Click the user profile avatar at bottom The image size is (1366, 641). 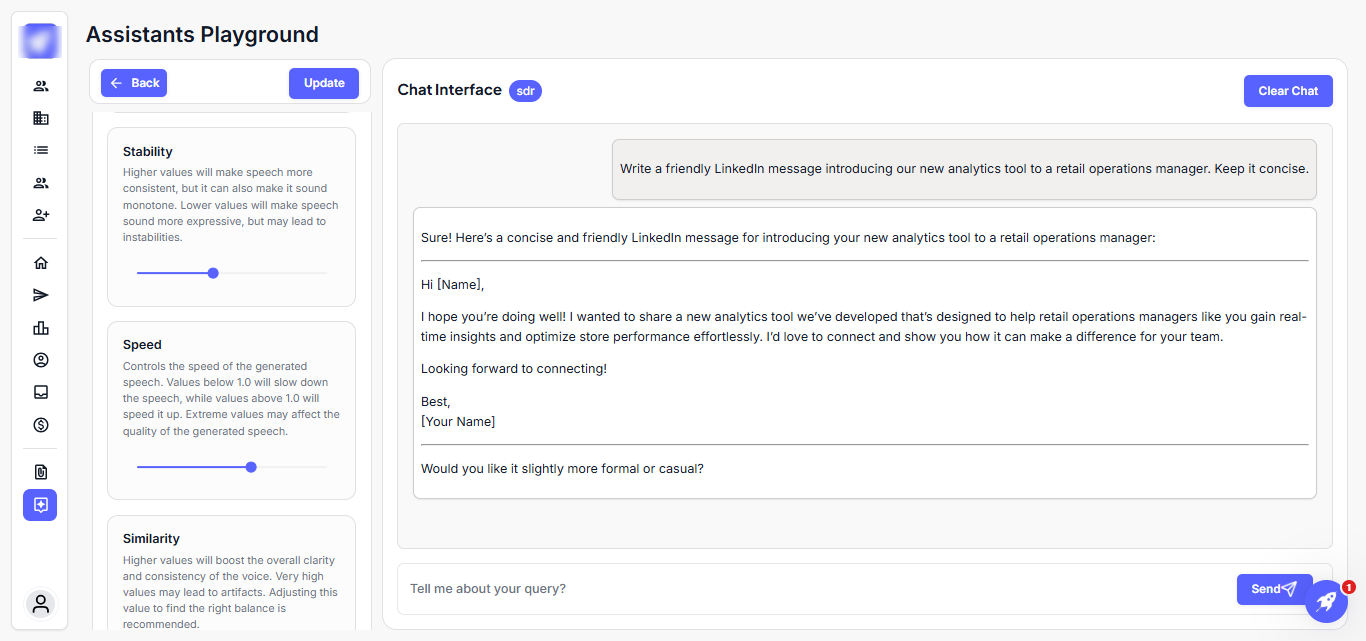[40, 604]
